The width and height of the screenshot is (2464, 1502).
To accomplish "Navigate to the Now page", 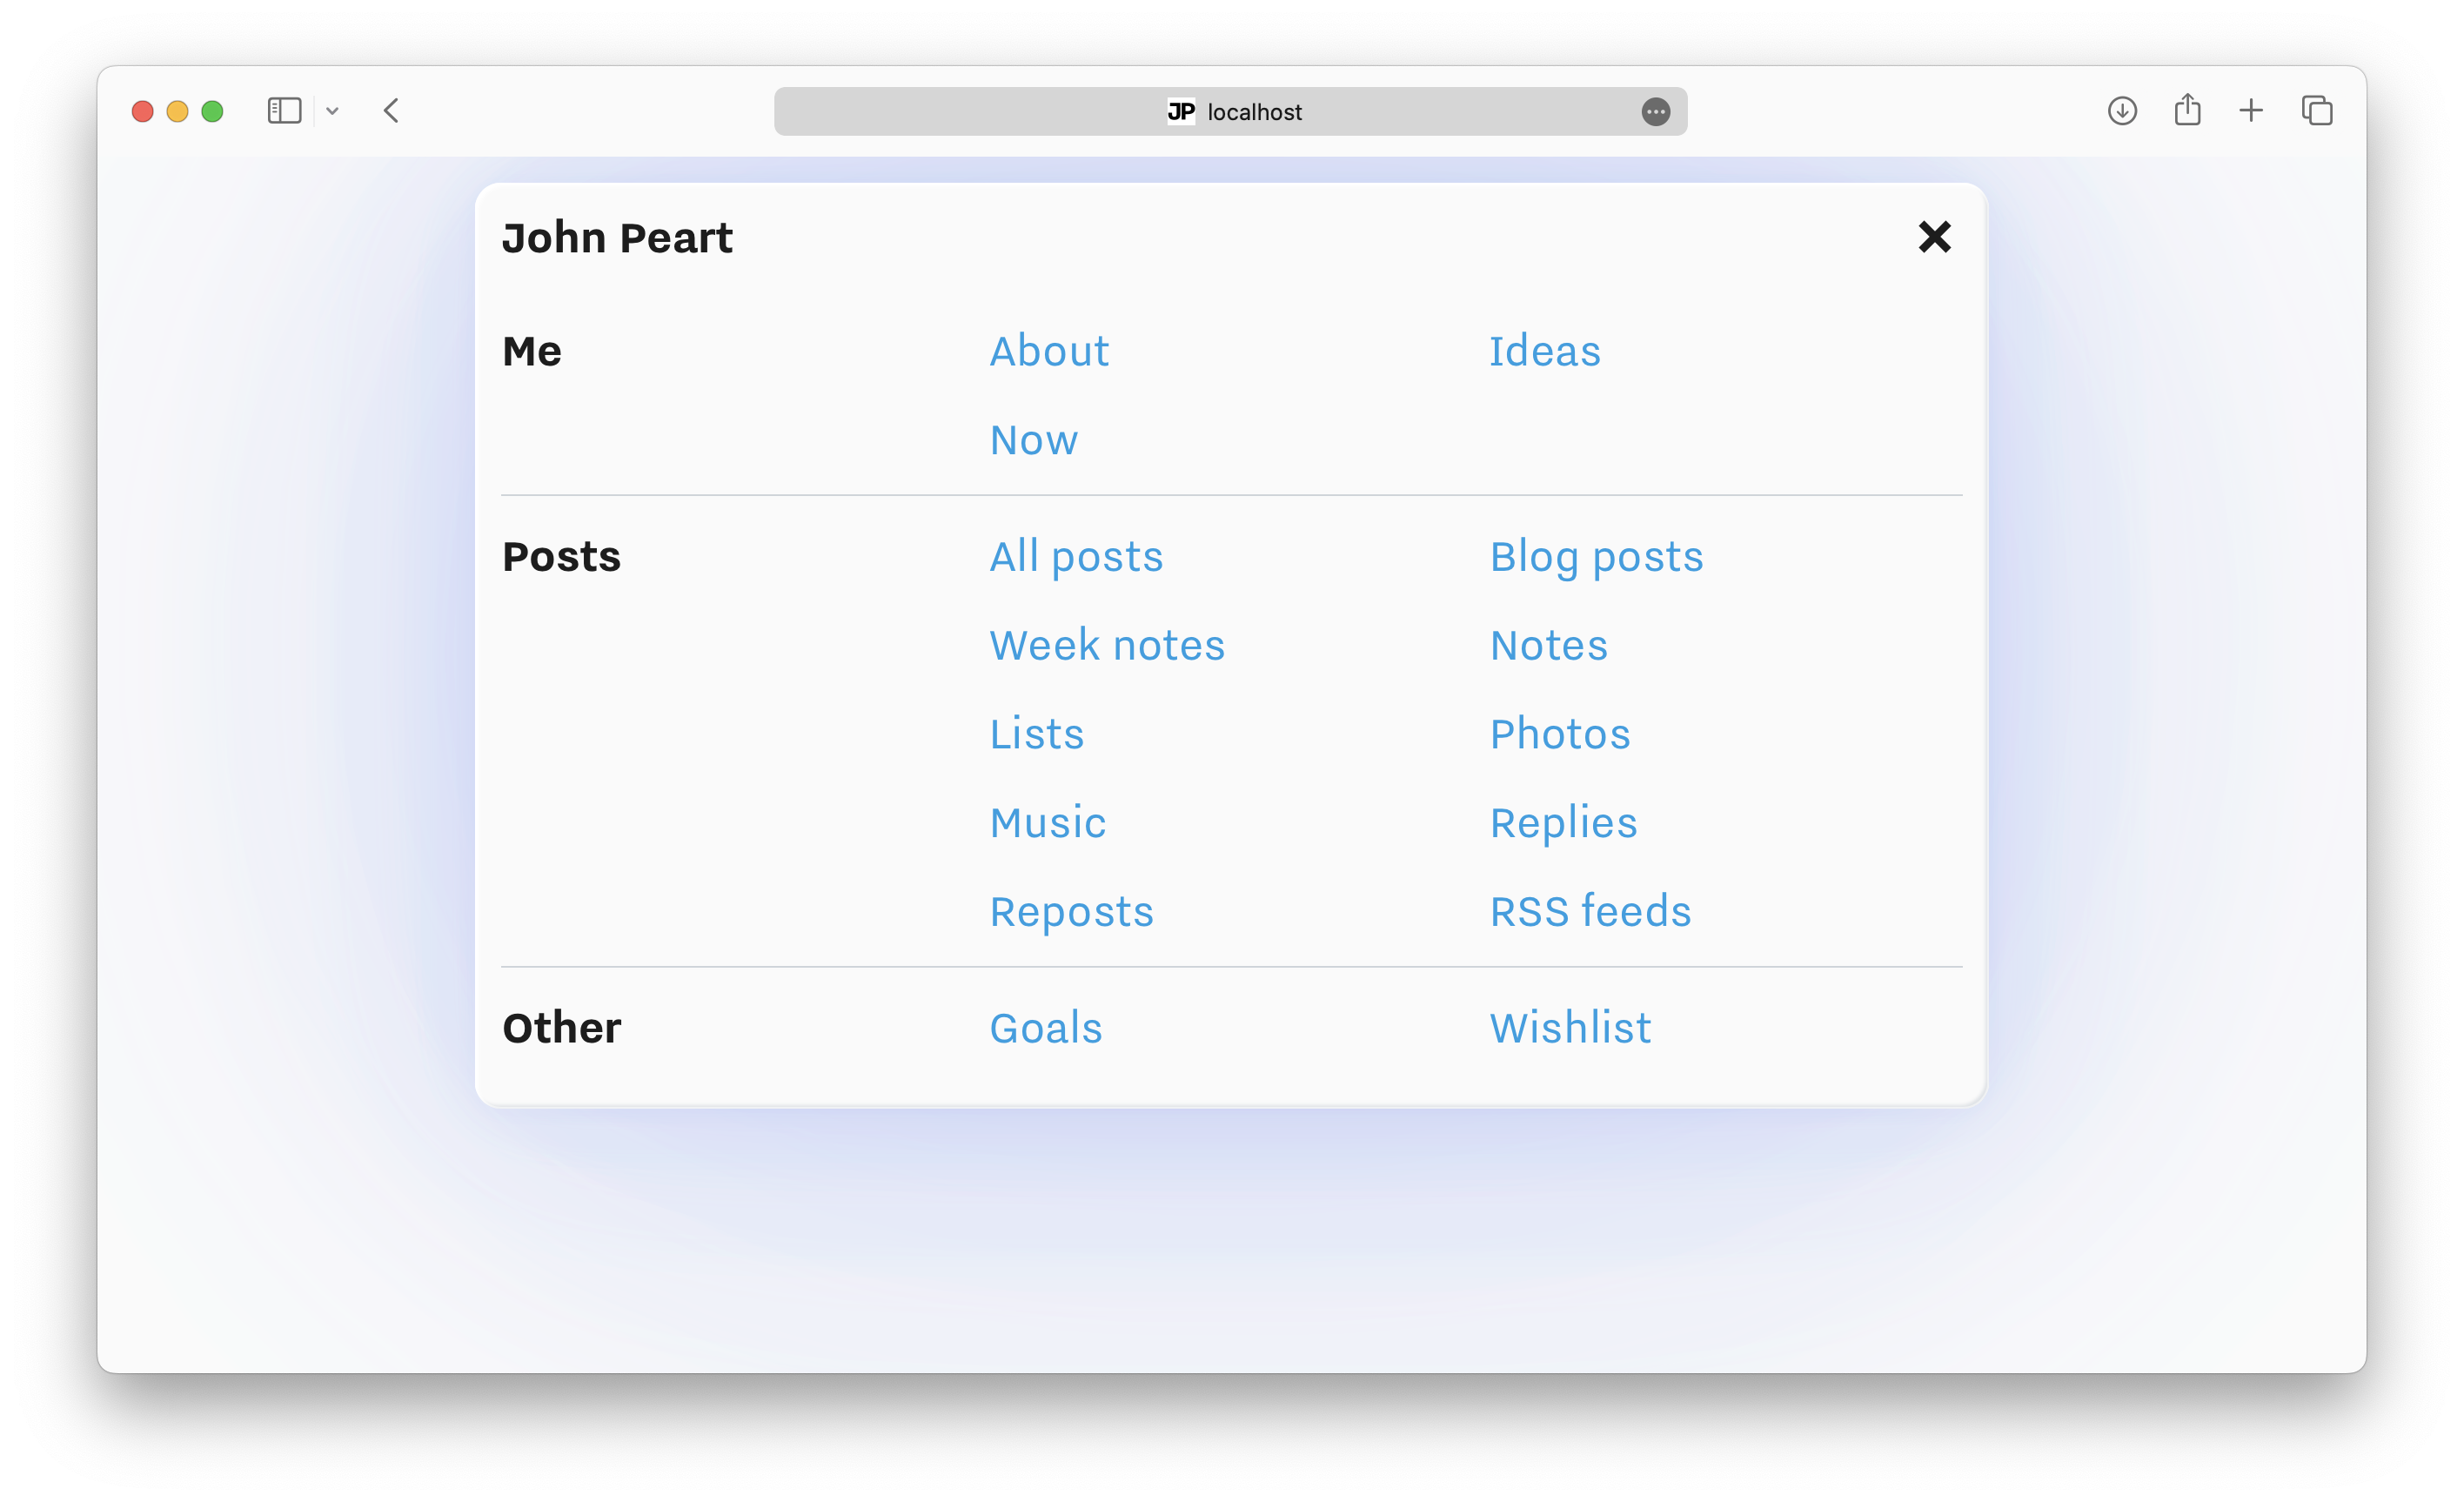I will (1033, 440).
